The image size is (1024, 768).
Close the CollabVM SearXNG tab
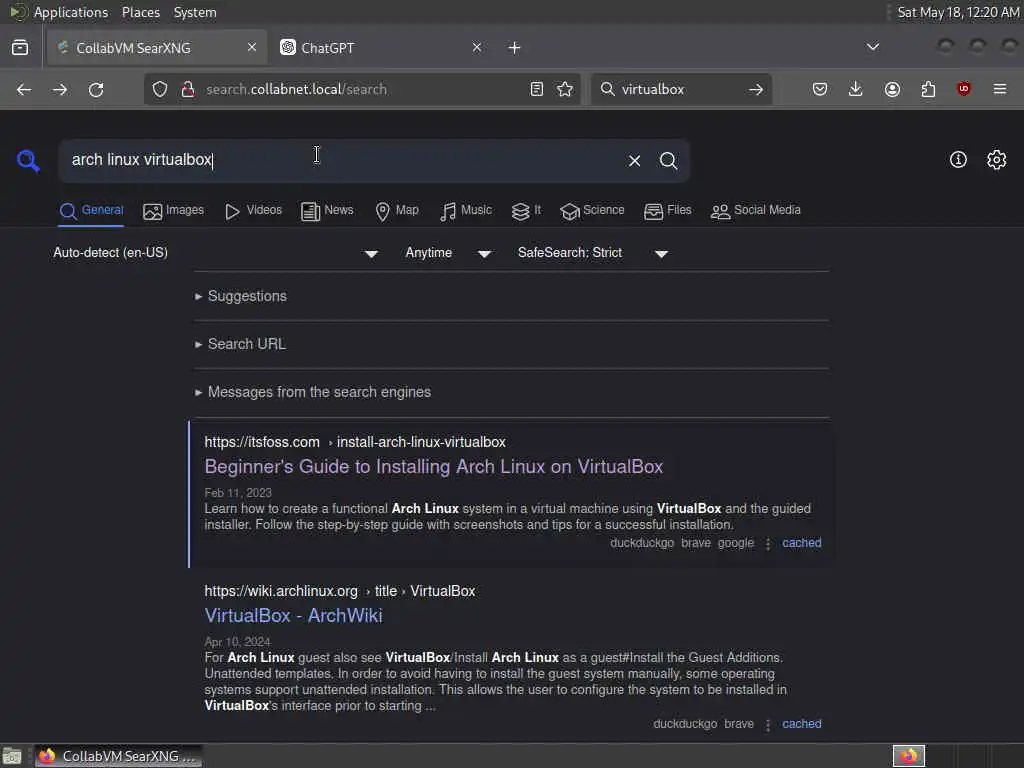coord(252,48)
